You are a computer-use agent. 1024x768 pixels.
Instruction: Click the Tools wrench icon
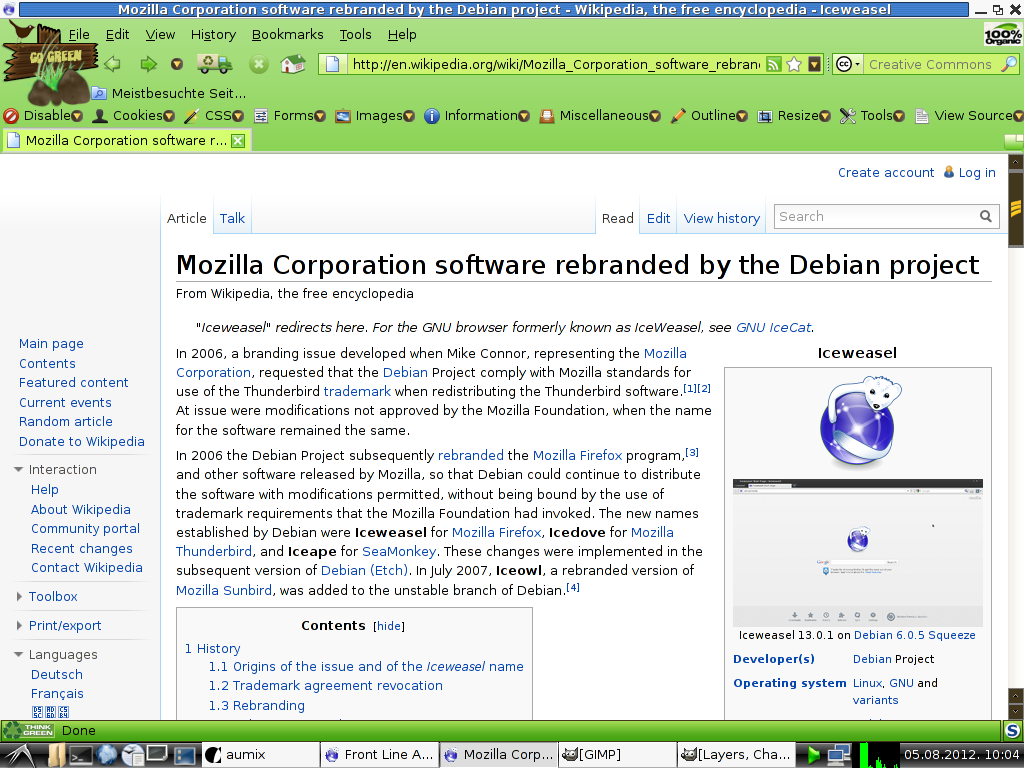848,116
